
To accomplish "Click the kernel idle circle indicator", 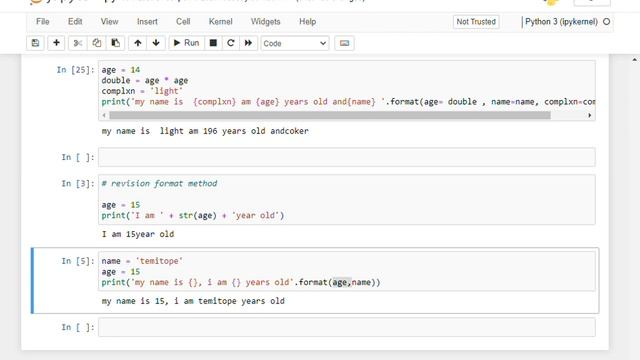I will (607, 22).
